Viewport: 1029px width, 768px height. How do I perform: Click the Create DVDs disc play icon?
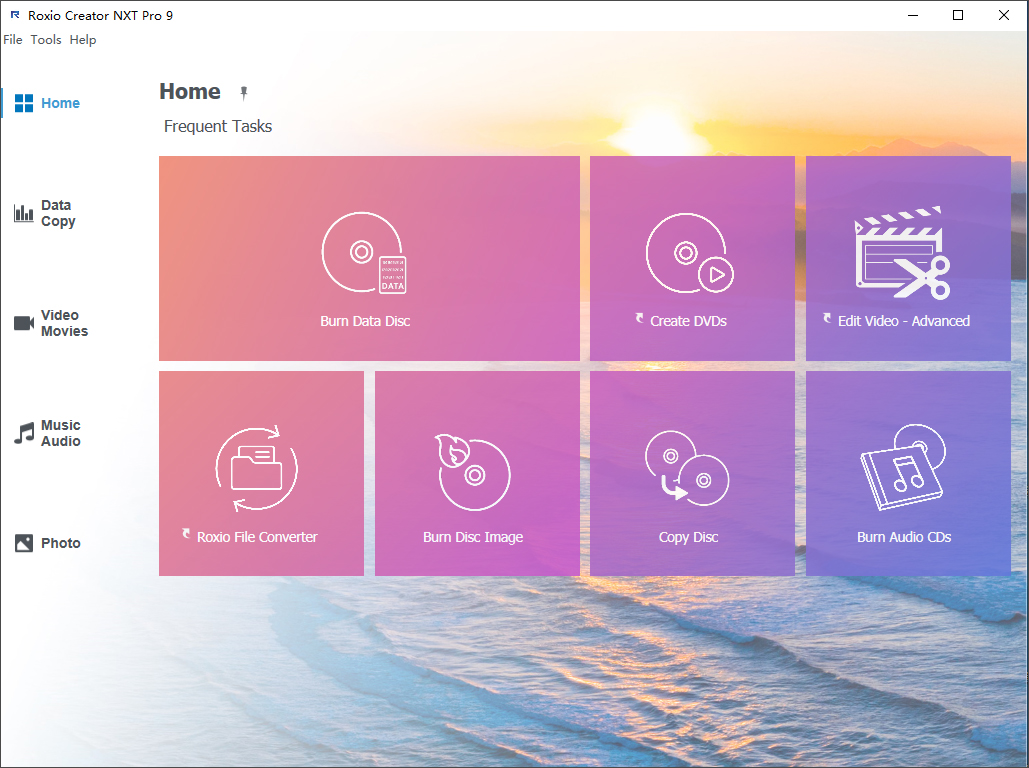[690, 253]
